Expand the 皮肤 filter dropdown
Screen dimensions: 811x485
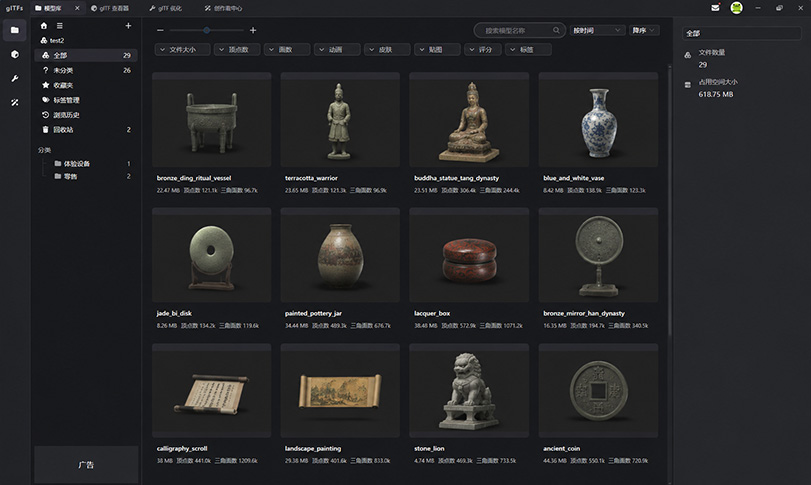click(x=387, y=50)
